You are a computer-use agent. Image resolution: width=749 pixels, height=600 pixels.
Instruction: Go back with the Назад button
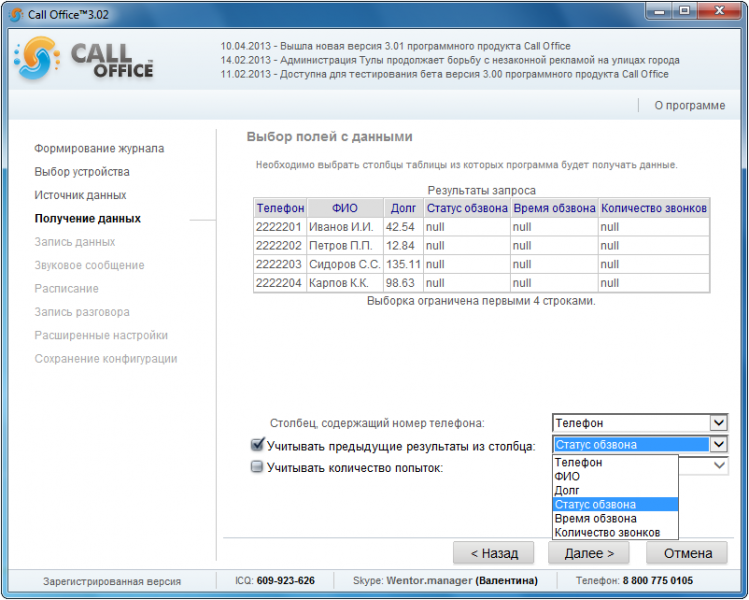tap(493, 553)
